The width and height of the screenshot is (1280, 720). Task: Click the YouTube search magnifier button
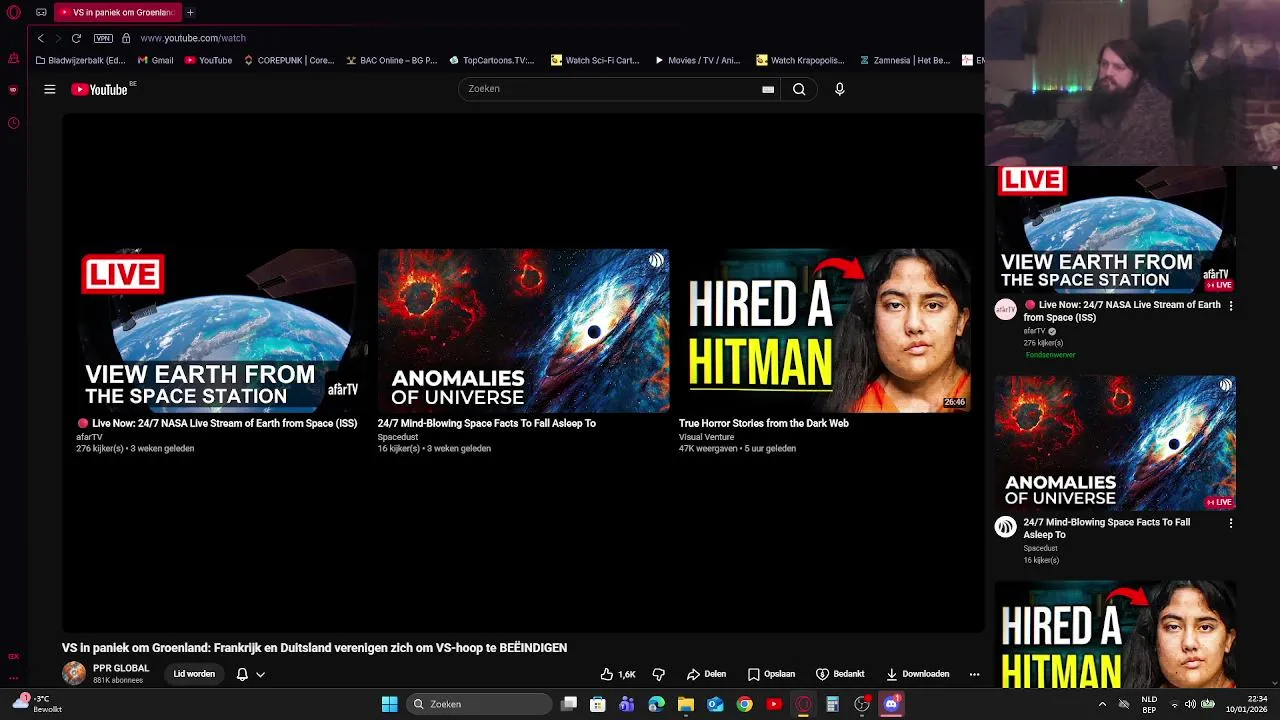(x=799, y=89)
